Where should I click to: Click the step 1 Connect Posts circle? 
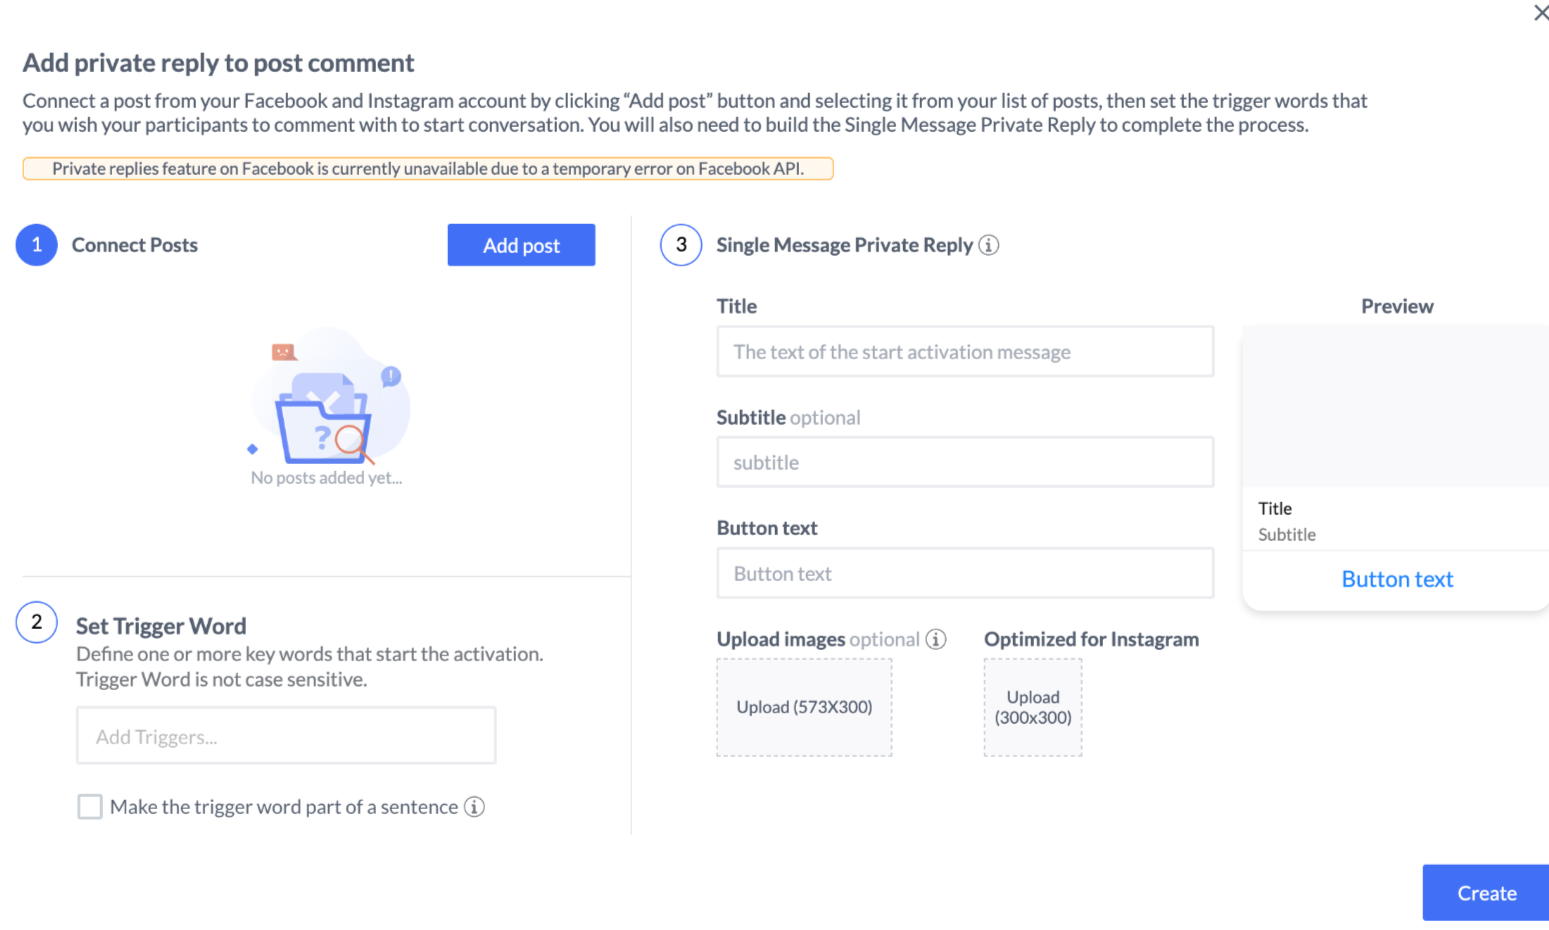click(x=37, y=245)
